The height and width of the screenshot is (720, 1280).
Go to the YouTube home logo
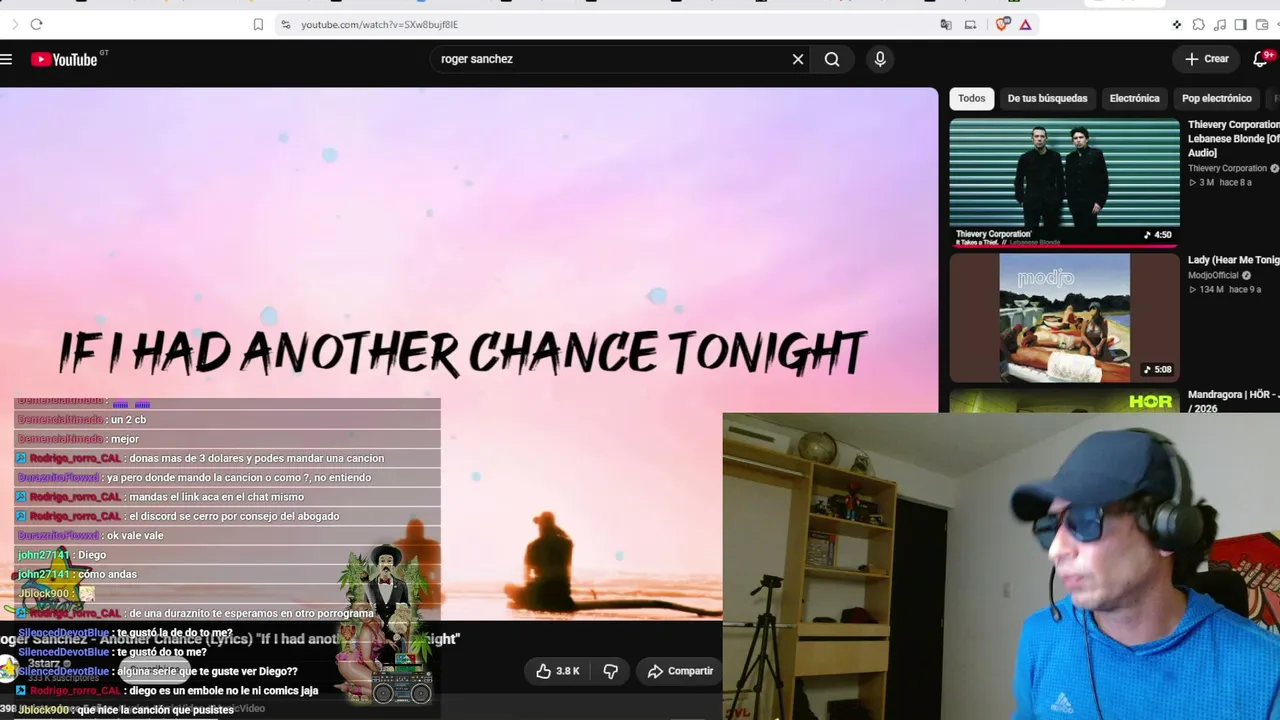pyautogui.click(x=64, y=59)
